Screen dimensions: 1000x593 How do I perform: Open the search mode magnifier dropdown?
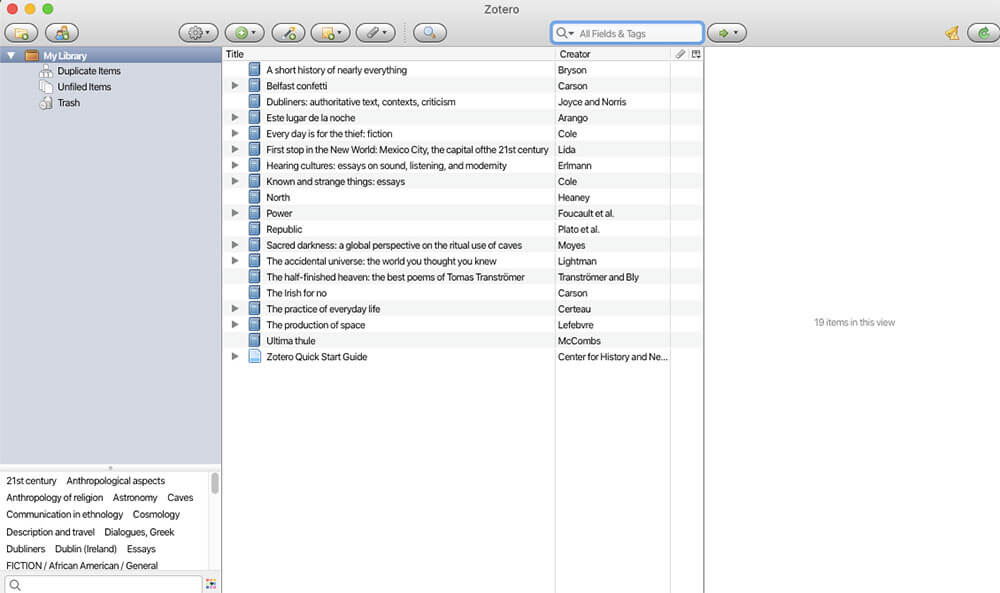(x=564, y=33)
